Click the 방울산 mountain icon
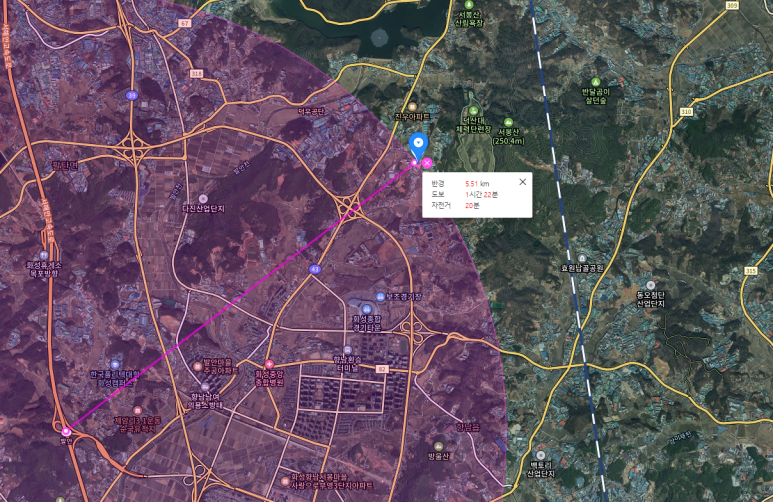773x502 pixels. [x=438, y=446]
